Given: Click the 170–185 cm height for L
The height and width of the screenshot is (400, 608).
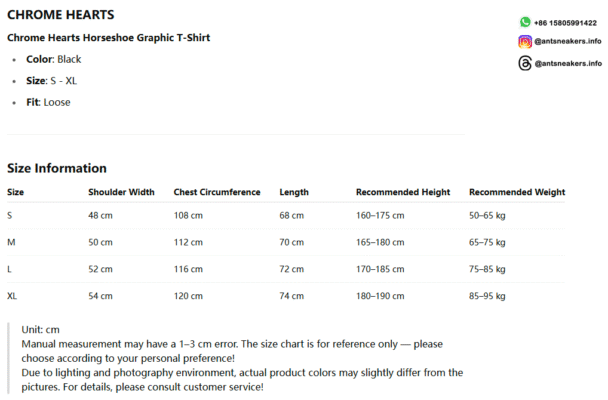Looking at the screenshot, I should [380, 269].
